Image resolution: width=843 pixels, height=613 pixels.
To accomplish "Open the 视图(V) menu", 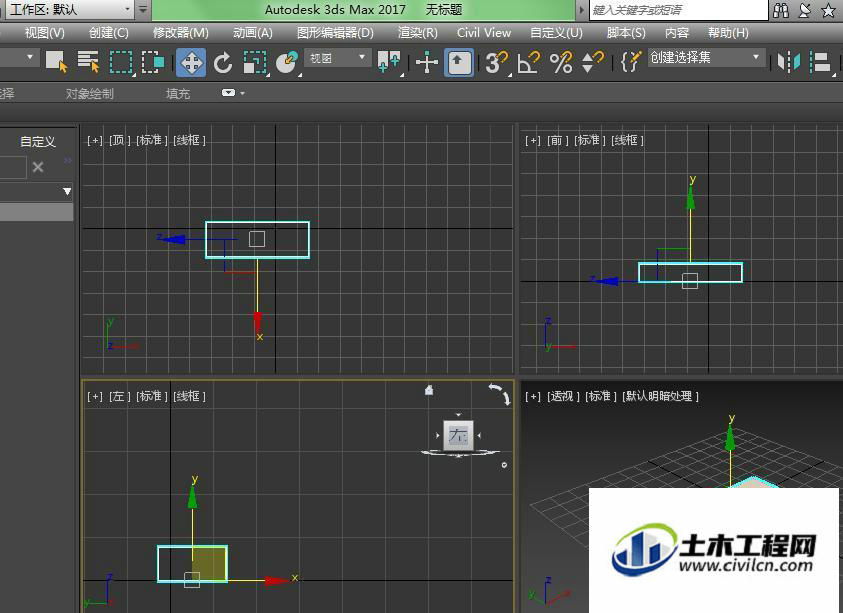I will (x=45, y=33).
